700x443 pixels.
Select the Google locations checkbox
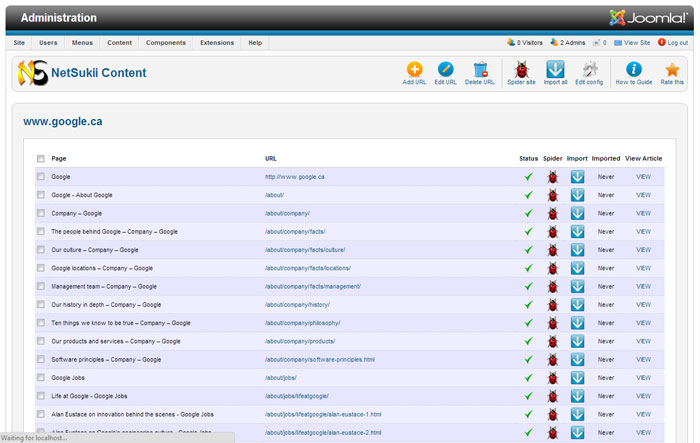pos(41,268)
